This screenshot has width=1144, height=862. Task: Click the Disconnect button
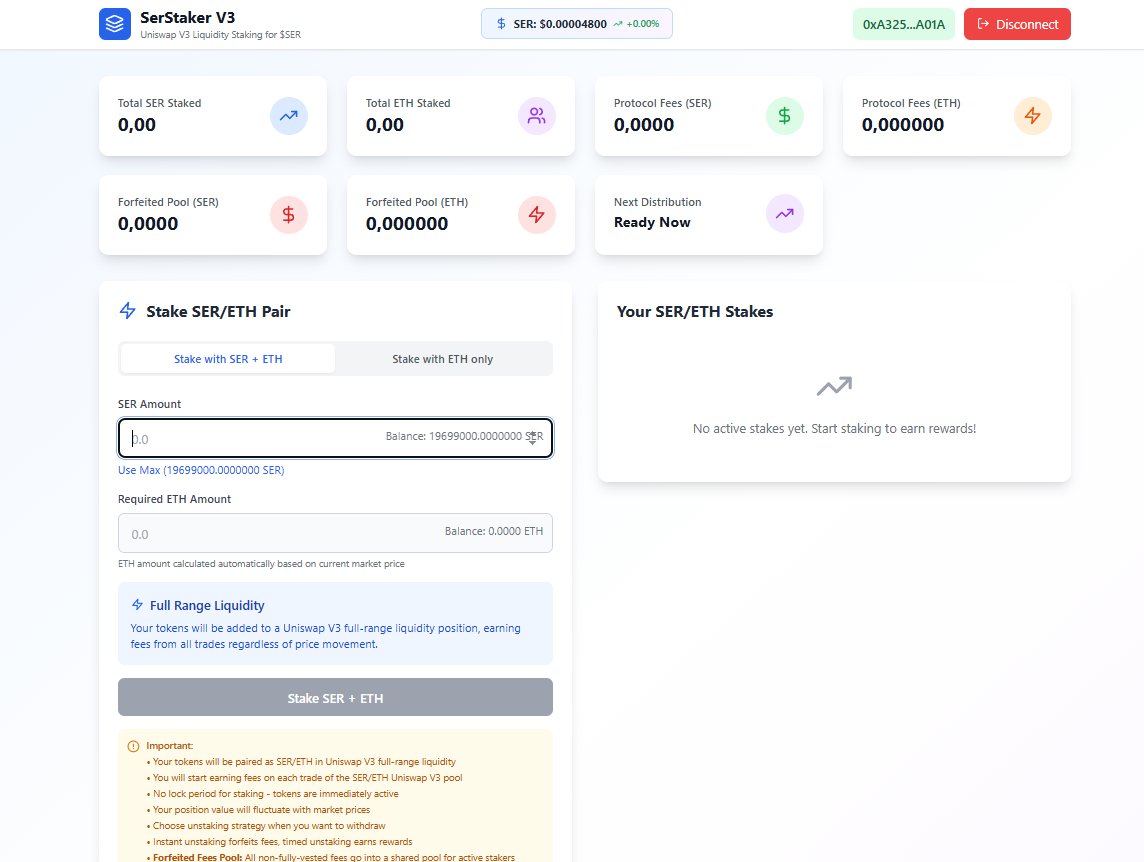[x=1017, y=24]
